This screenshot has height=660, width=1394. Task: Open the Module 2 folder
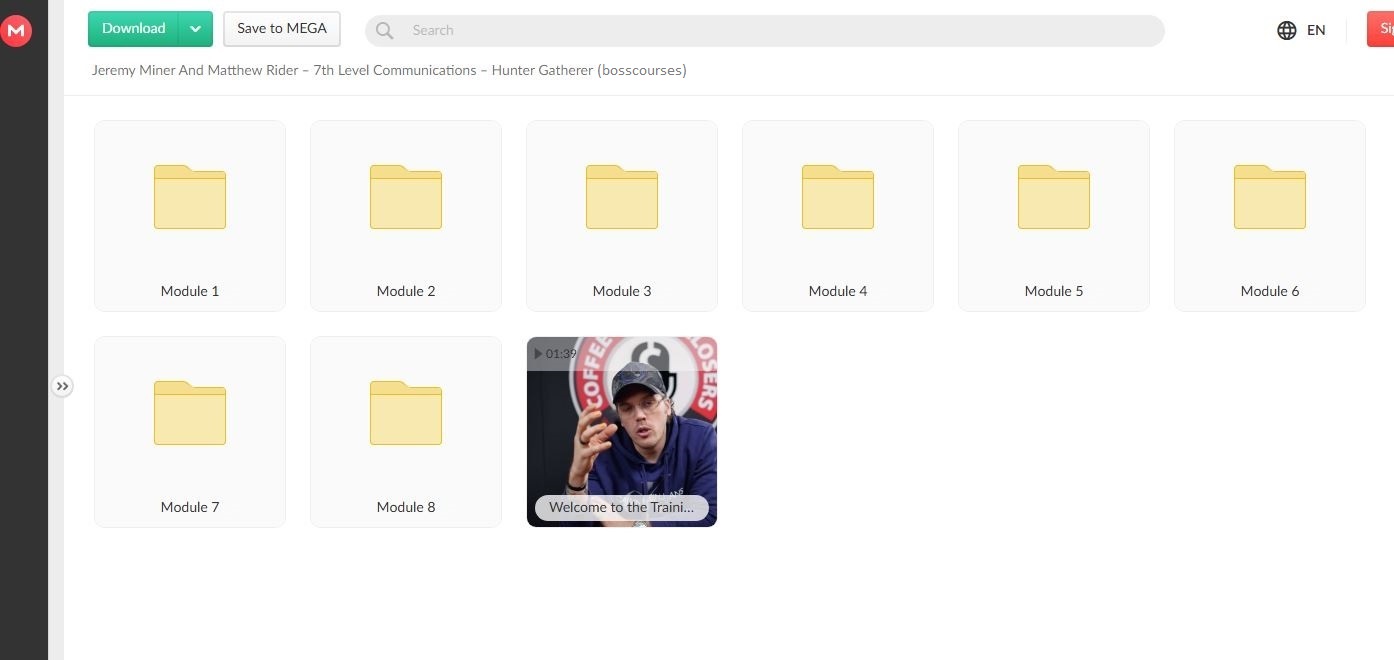[406, 216]
